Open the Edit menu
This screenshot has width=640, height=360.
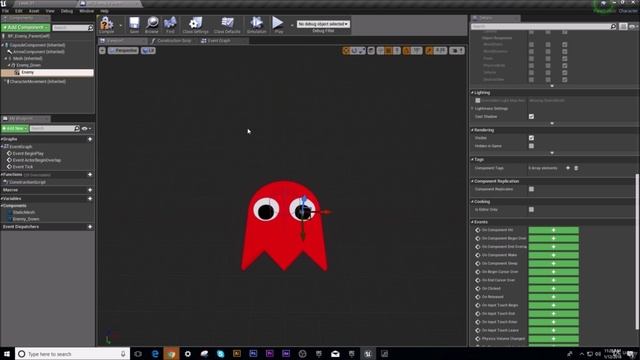[x=19, y=11]
